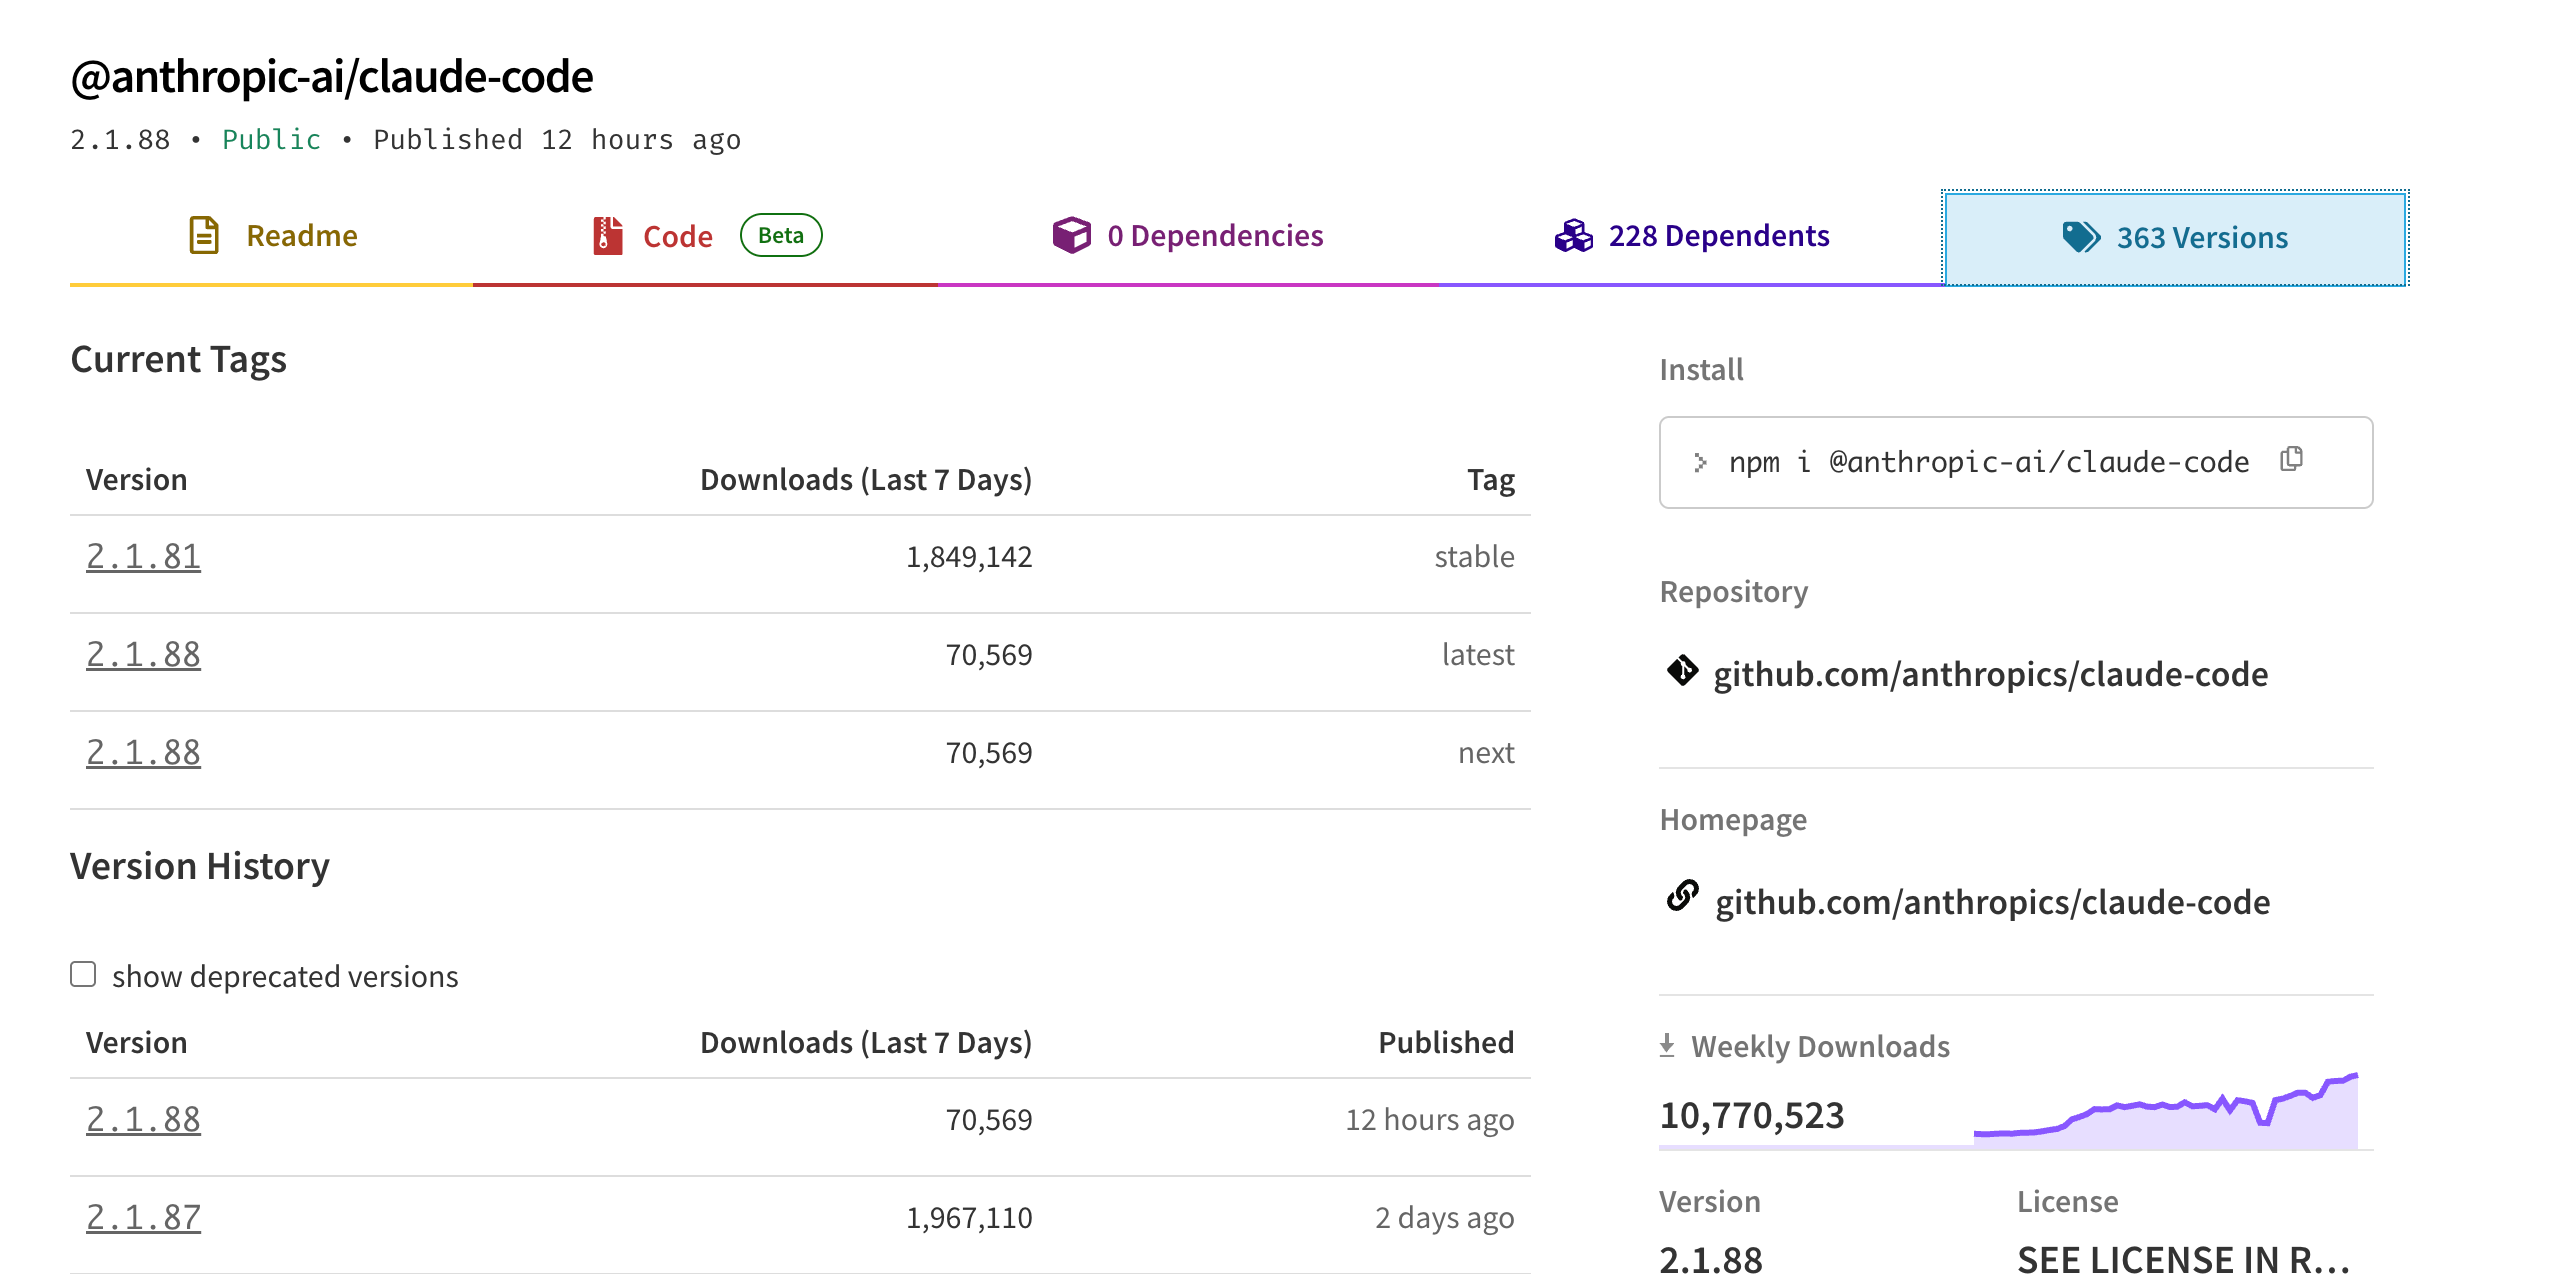Copy the npm install command

2291,459
